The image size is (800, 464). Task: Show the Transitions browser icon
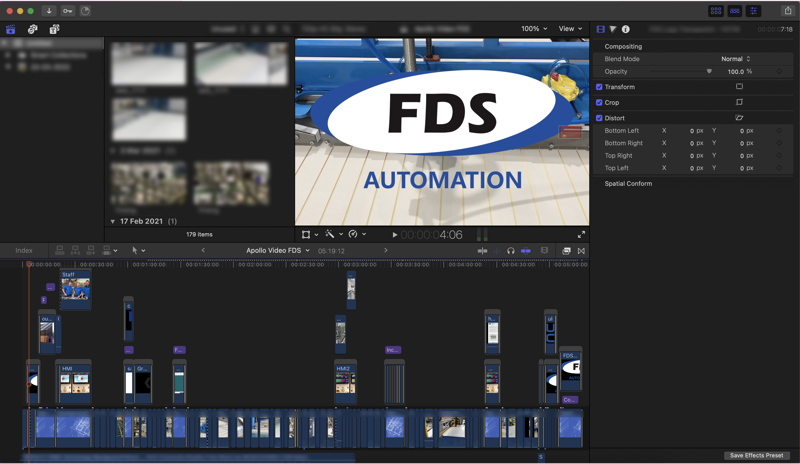pos(581,251)
